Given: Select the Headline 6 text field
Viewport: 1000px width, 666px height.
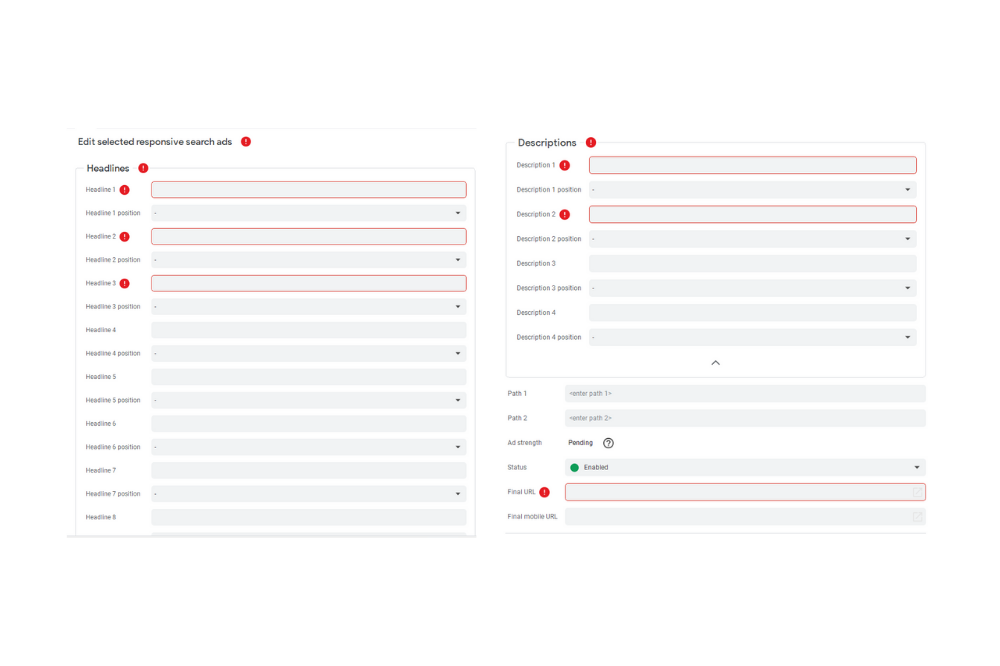Looking at the screenshot, I should pyautogui.click(x=309, y=424).
